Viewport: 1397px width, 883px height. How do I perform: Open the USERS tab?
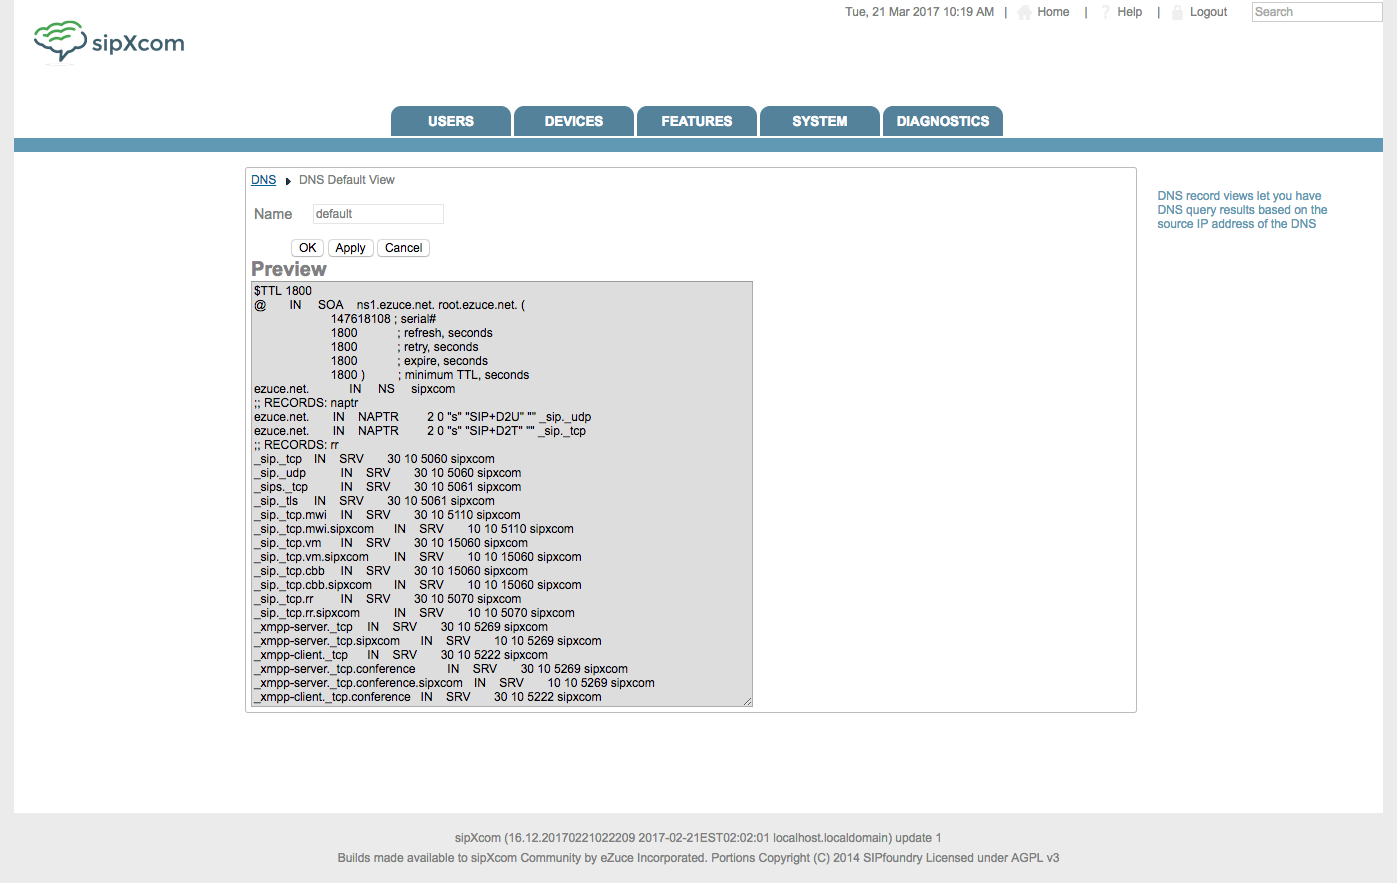451,121
